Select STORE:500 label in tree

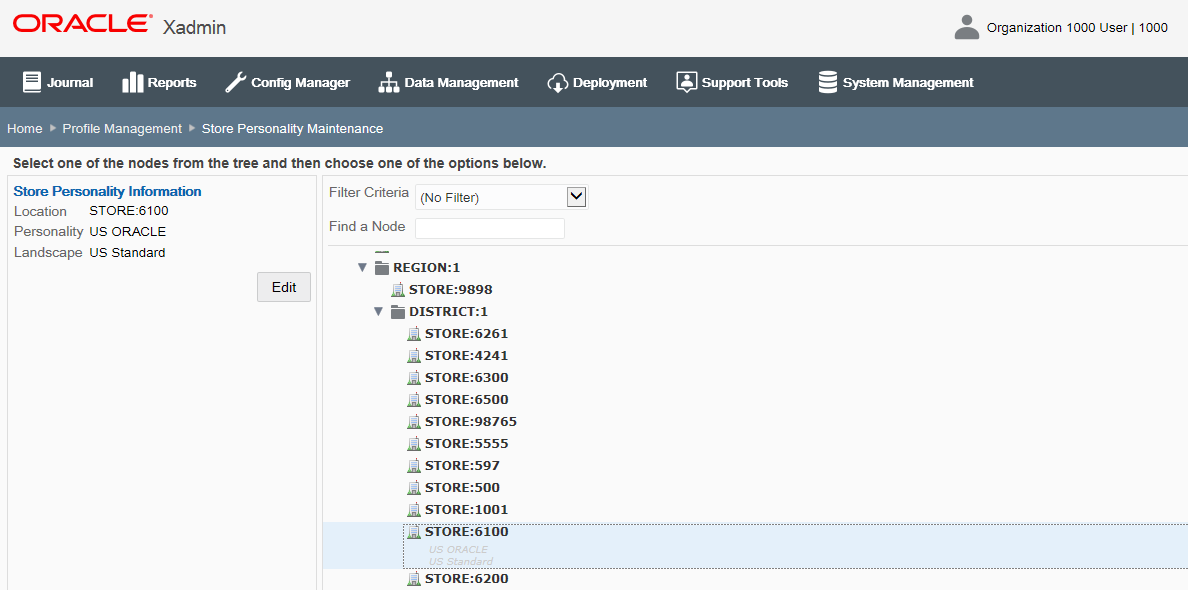coord(462,487)
